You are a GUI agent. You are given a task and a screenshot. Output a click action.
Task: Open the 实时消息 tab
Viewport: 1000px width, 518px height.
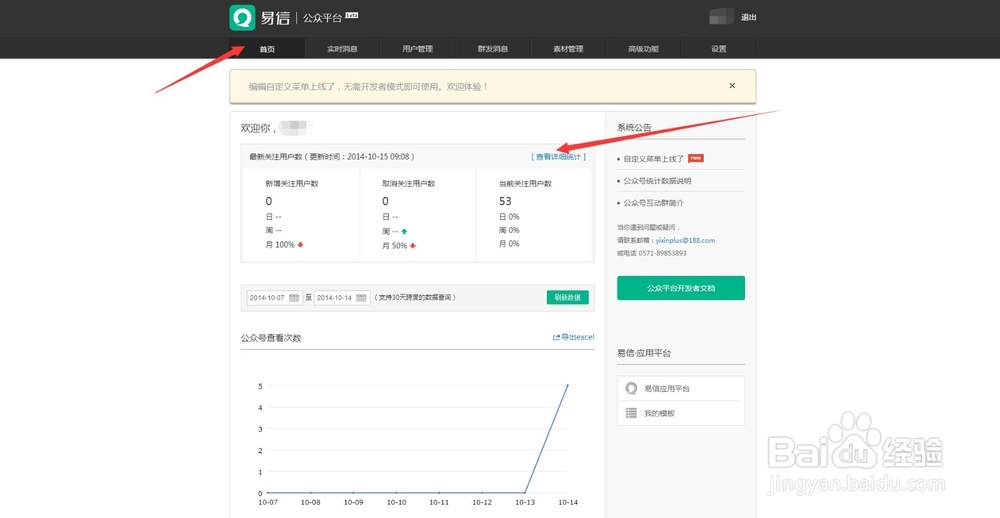point(342,48)
